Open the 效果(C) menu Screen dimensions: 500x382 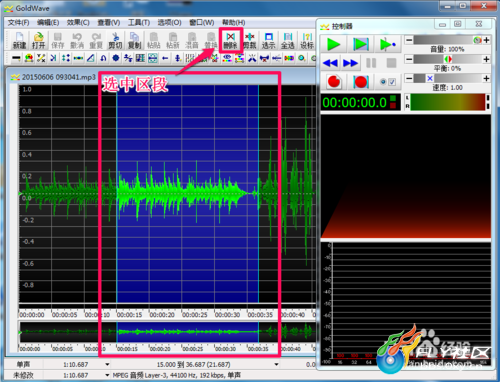tap(78, 22)
